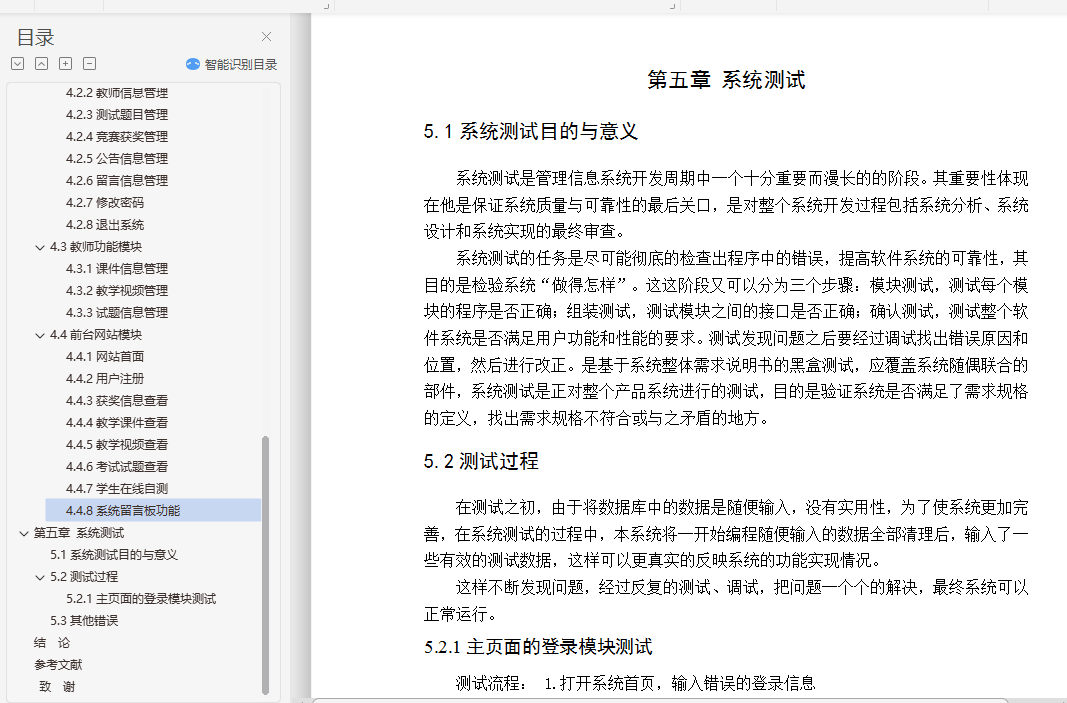Click the plus icon to add heading level
Image resolution: width=1067 pixels, height=703 pixels.
pos(65,63)
